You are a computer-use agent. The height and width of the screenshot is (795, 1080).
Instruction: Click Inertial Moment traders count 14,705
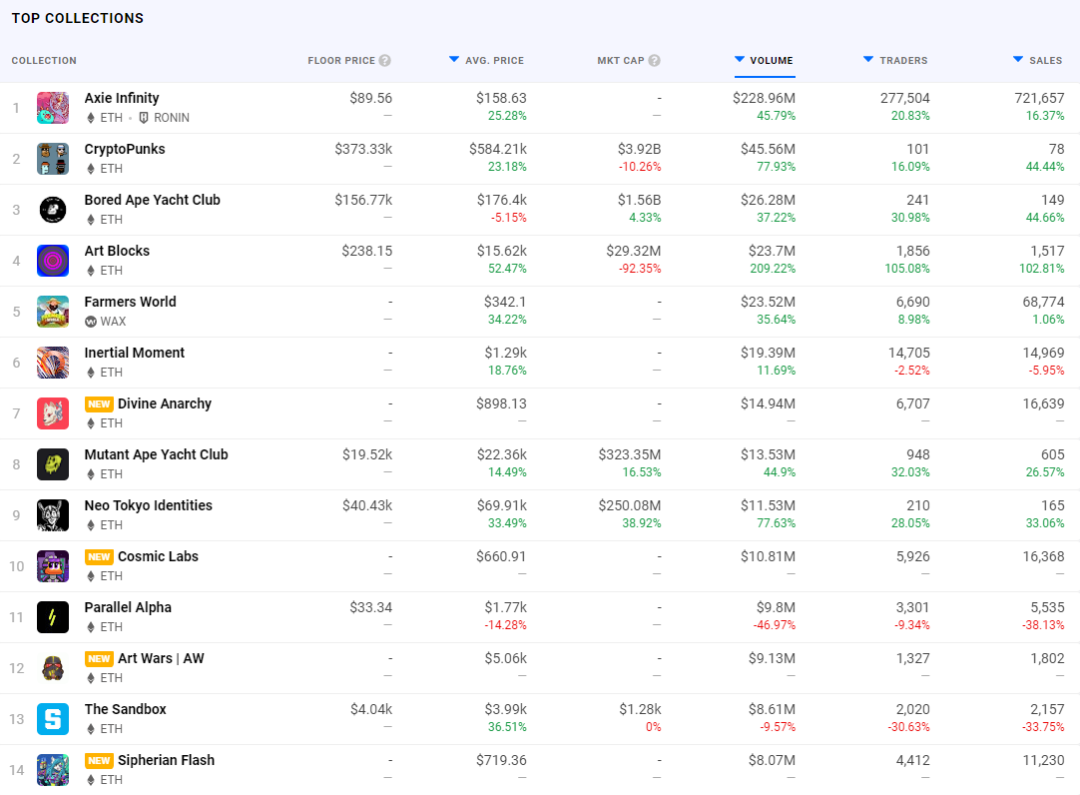pyautogui.click(x=909, y=353)
